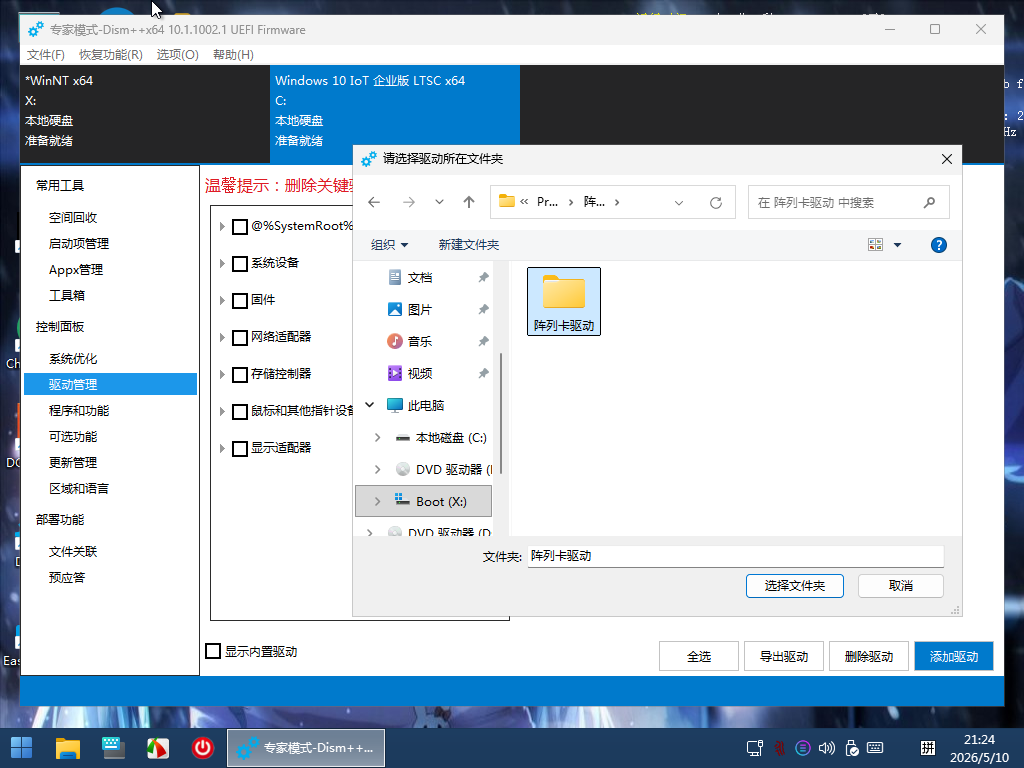1024x768 pixels.
Task: Open the 组织 dropdown menu
Action: pos(389,245)
